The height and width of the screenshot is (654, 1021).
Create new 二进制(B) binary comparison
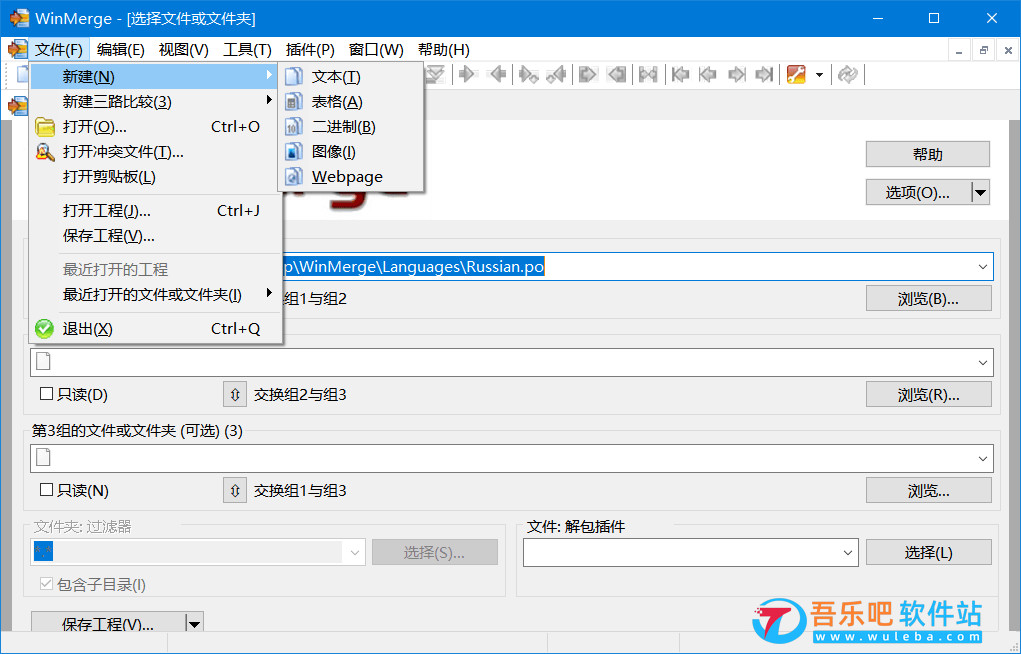click(x=352, y=126)
